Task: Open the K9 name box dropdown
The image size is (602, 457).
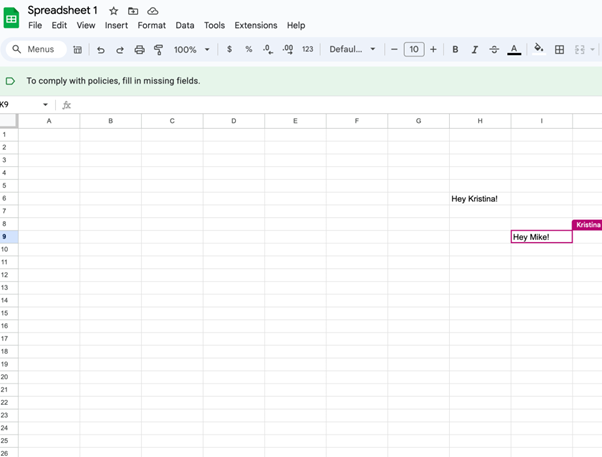Action: pyautogui.click(x=45, y=105)
